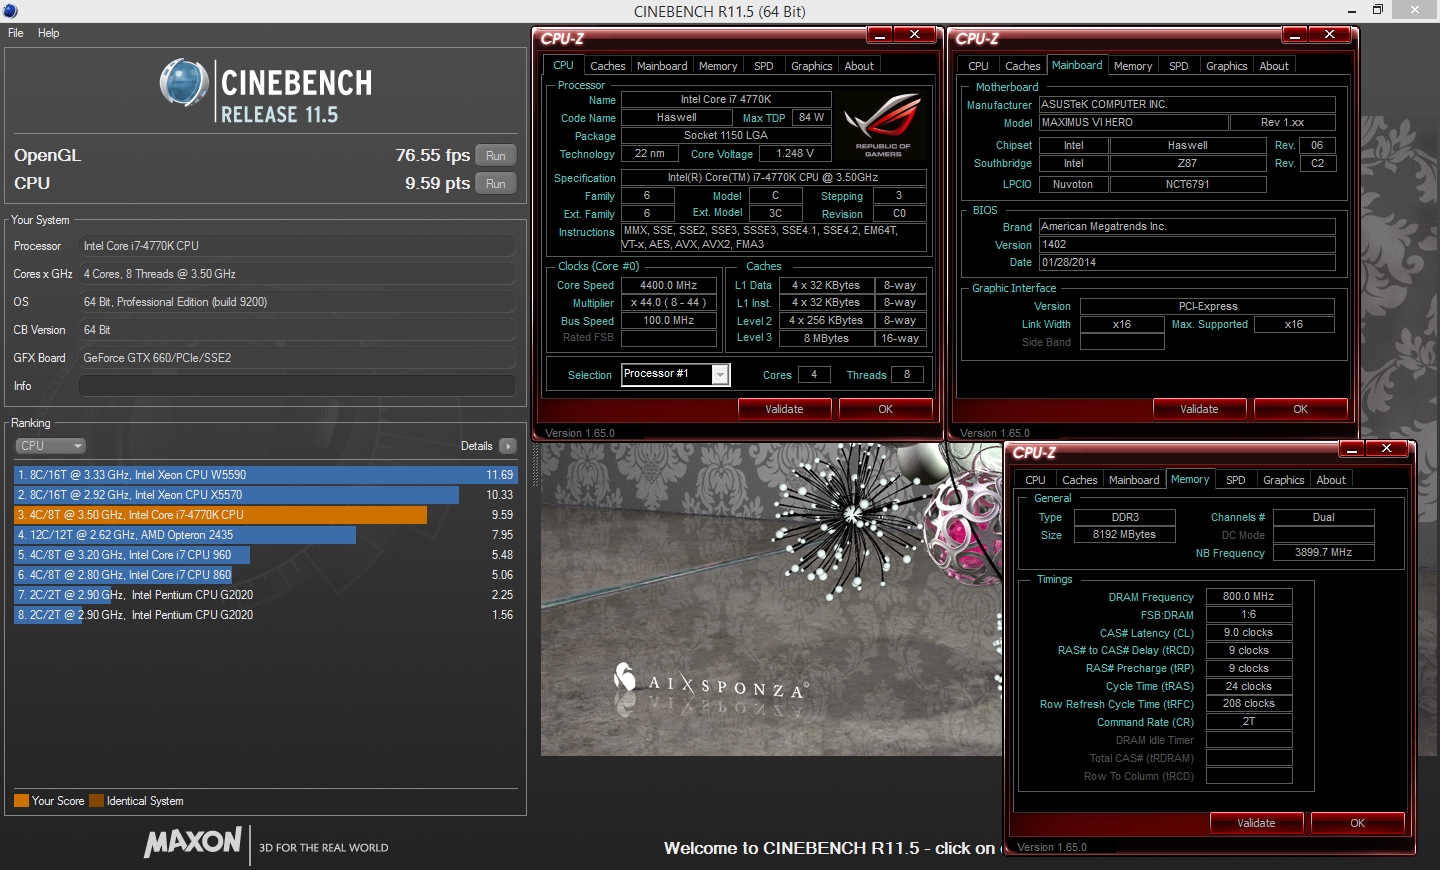Viewport: 1440px width, 870px height.
Task: Run the CPU benchmark
Action: 496,184
